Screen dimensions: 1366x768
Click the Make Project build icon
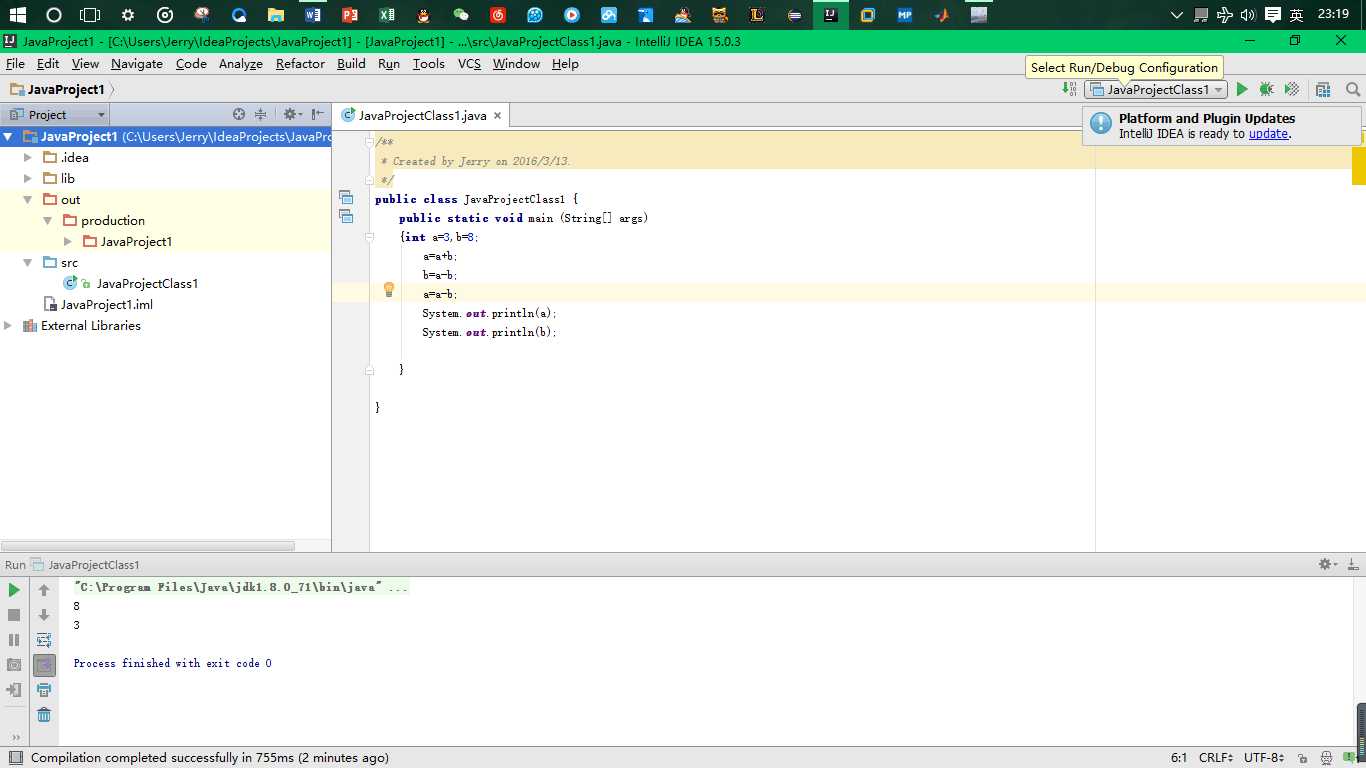point(1070,89)
